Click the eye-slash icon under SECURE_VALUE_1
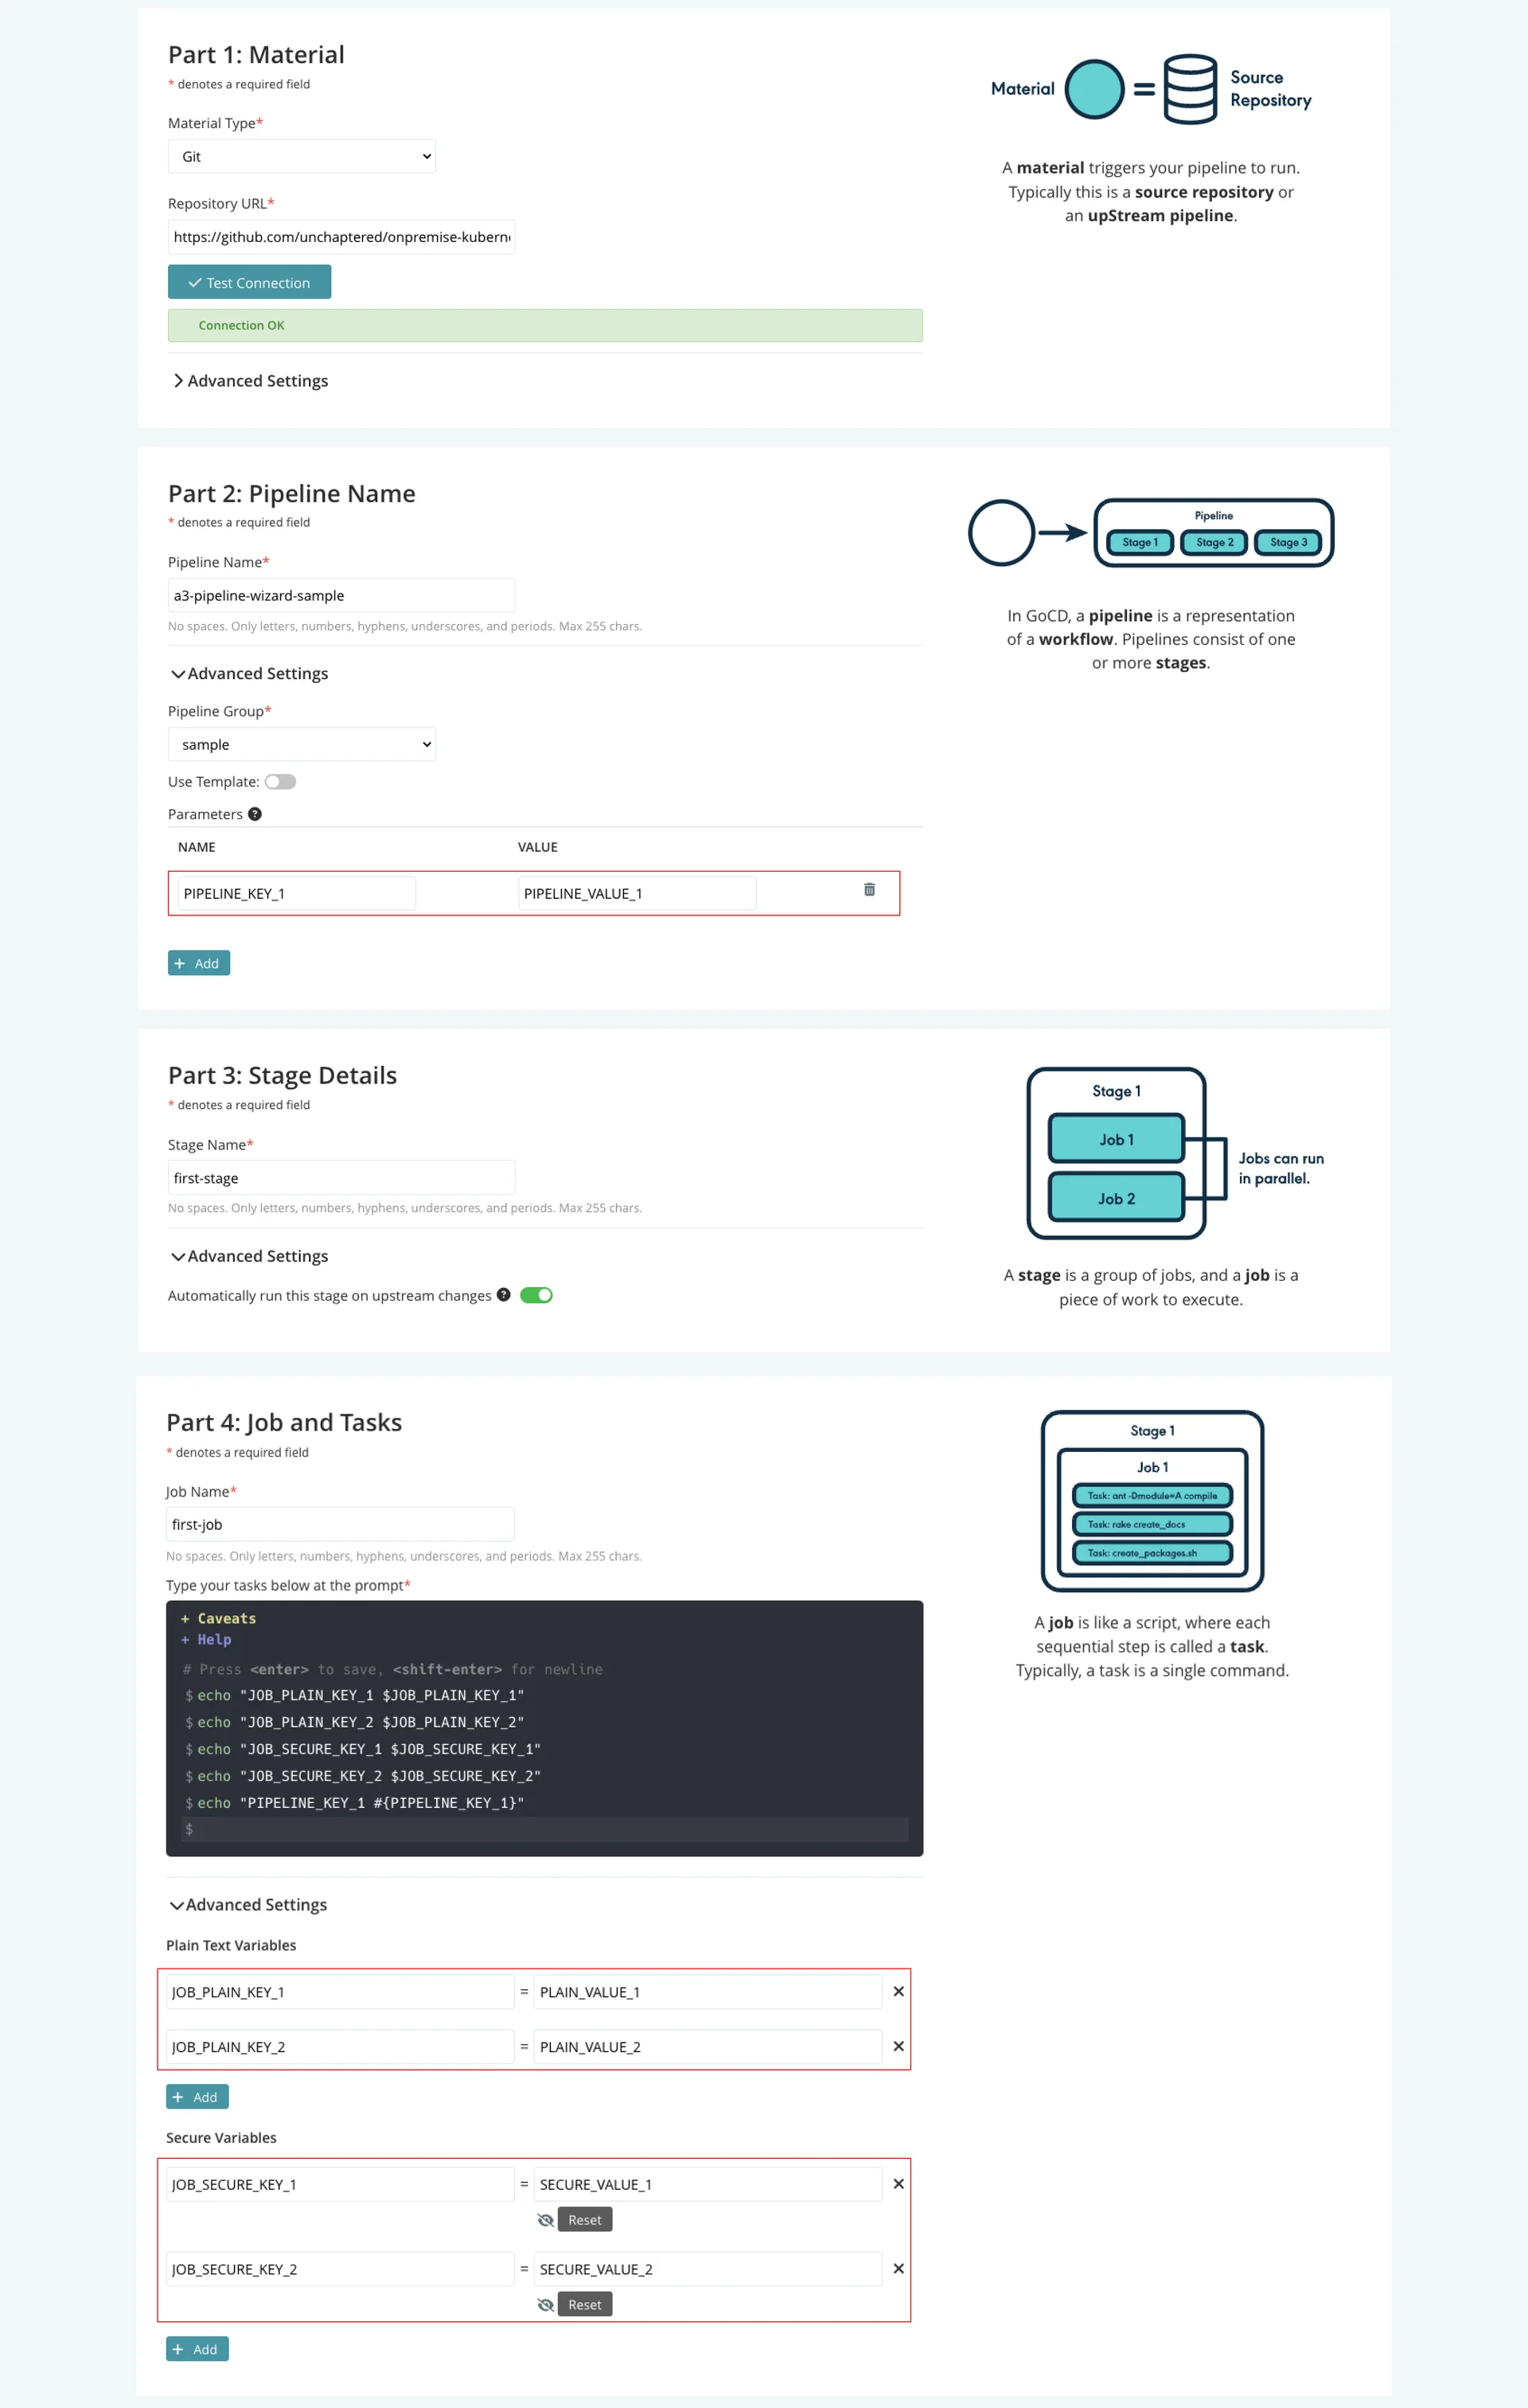 click(x=545, y=2219)
